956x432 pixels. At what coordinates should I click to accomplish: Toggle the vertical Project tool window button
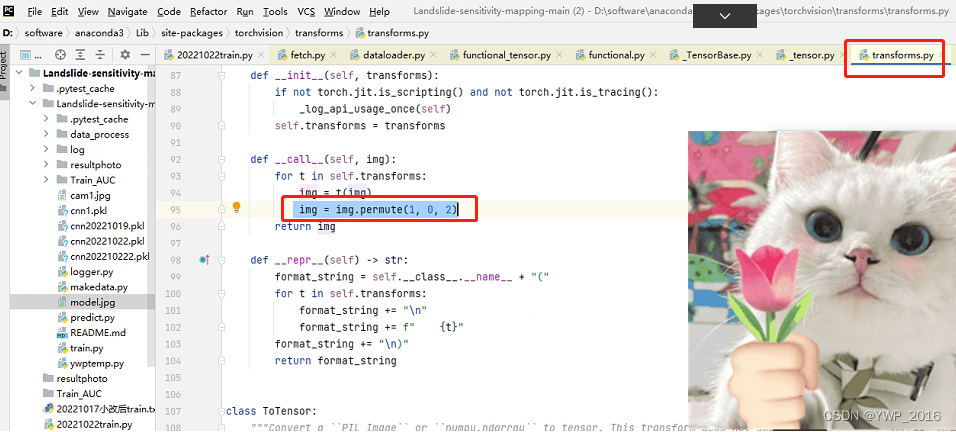coord(4,71)
